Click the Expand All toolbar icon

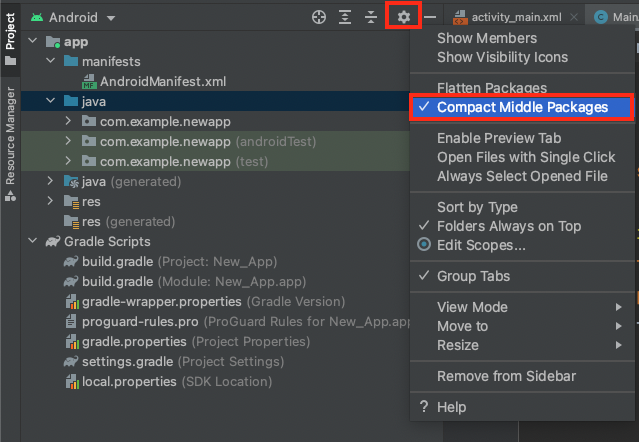click(x=345, y=17)
